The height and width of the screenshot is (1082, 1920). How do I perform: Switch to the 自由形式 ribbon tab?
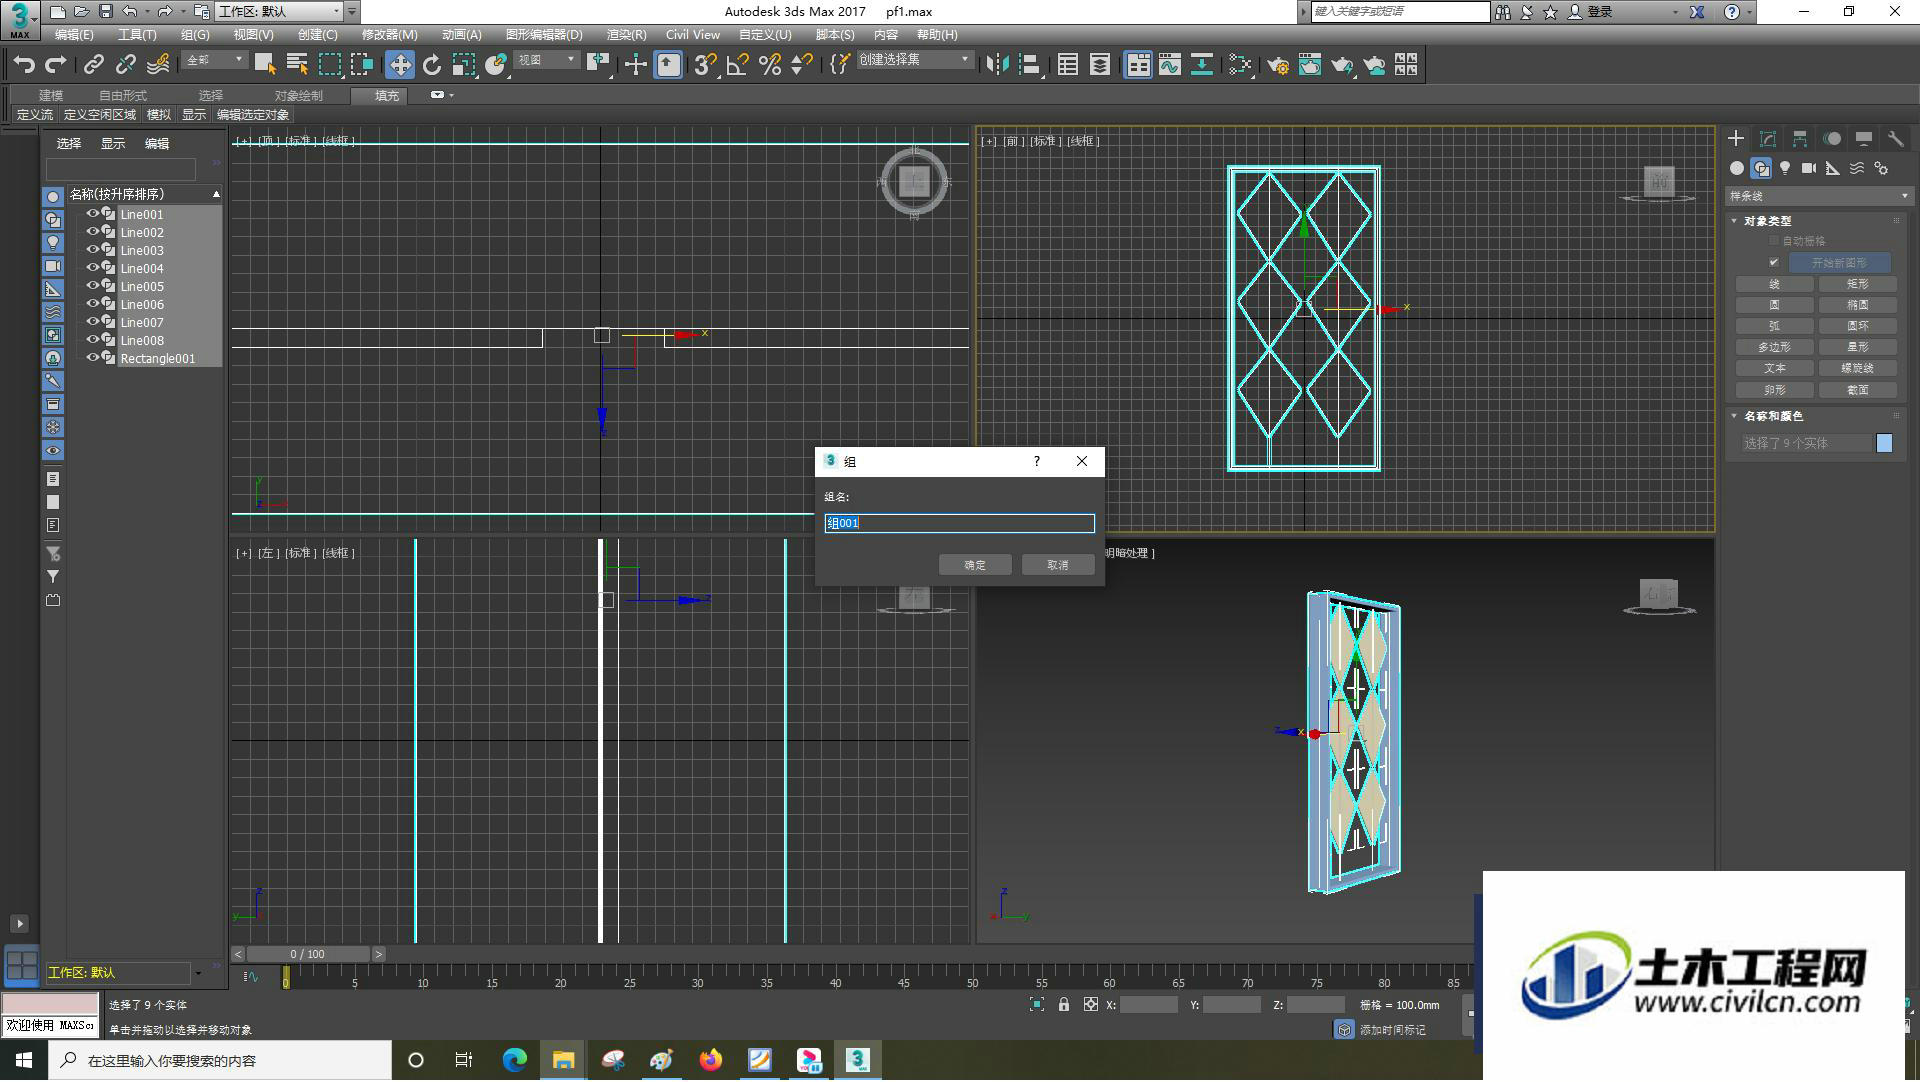(x=122, y=96)
